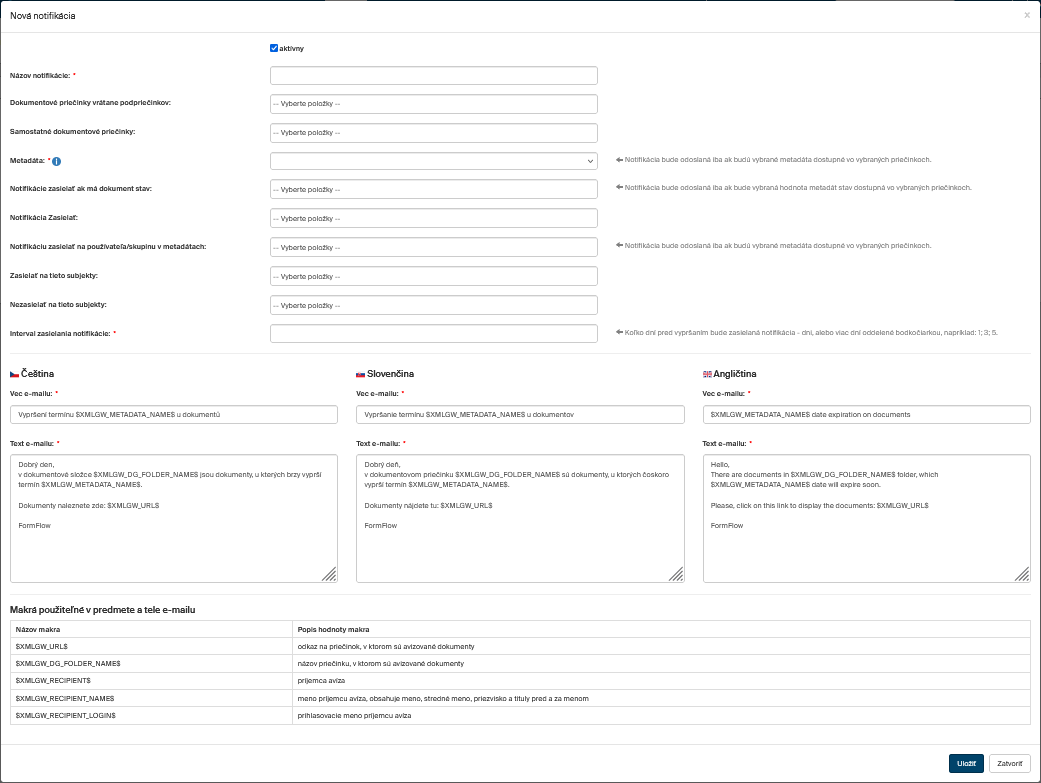Click the Slovenčina Vec e-mailu field
Image resolution: width=1041 pixels, height=783 pixels.
[520, 414]
